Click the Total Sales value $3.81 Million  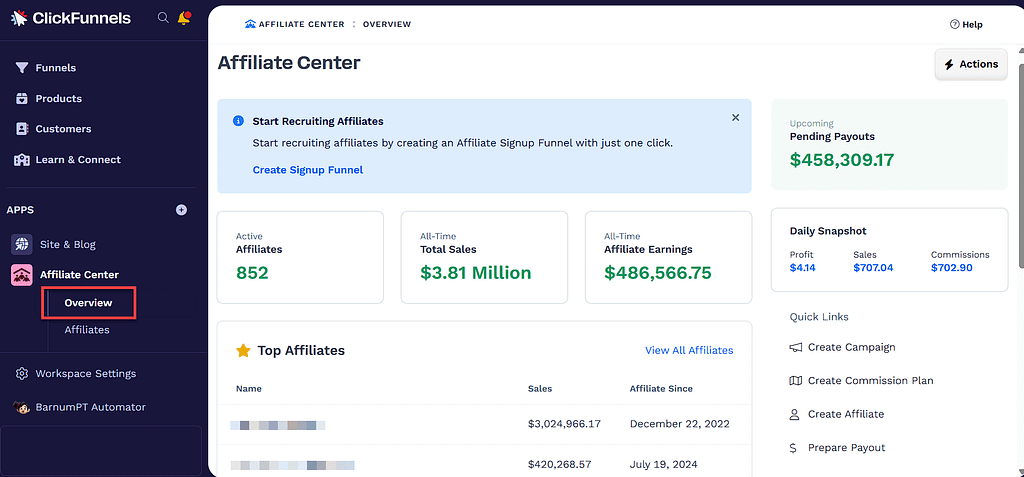475,272
